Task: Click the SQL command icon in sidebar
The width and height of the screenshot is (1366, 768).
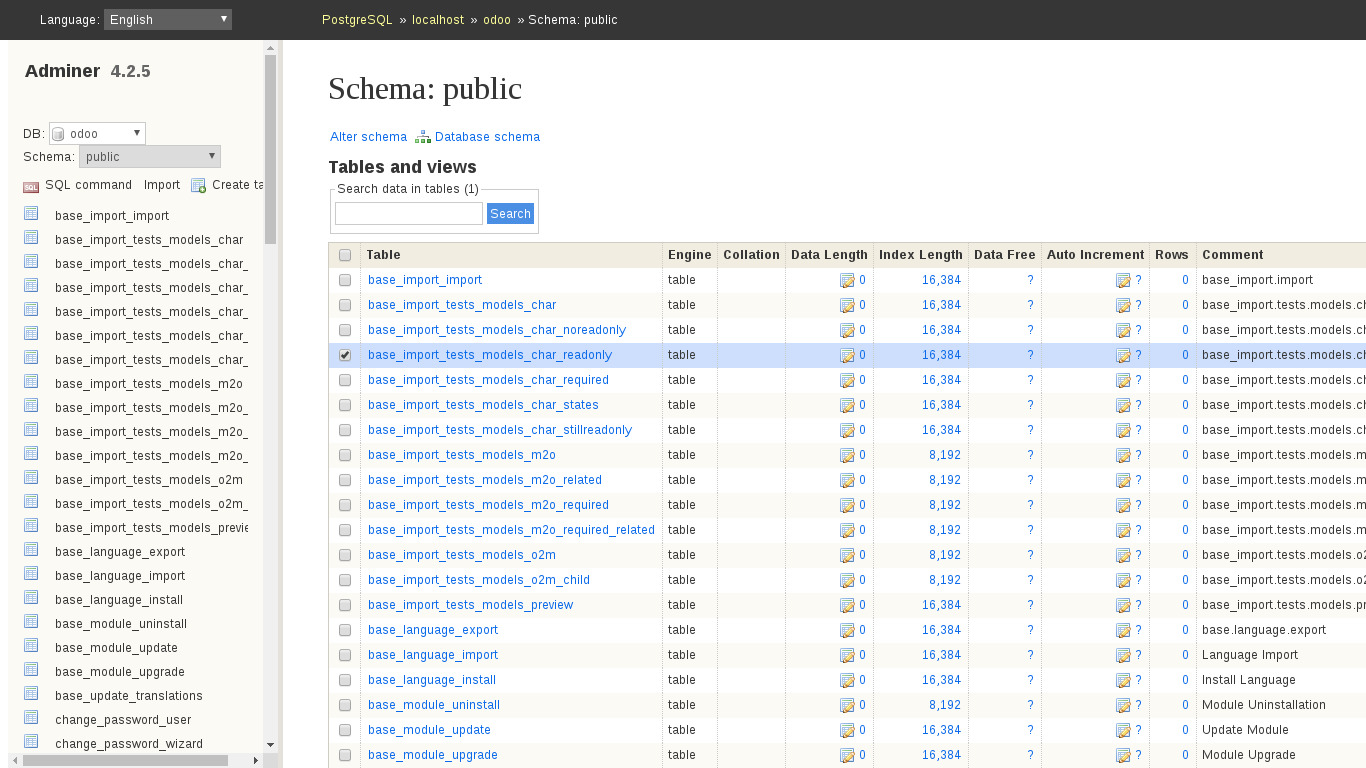Action: point(31,186)
